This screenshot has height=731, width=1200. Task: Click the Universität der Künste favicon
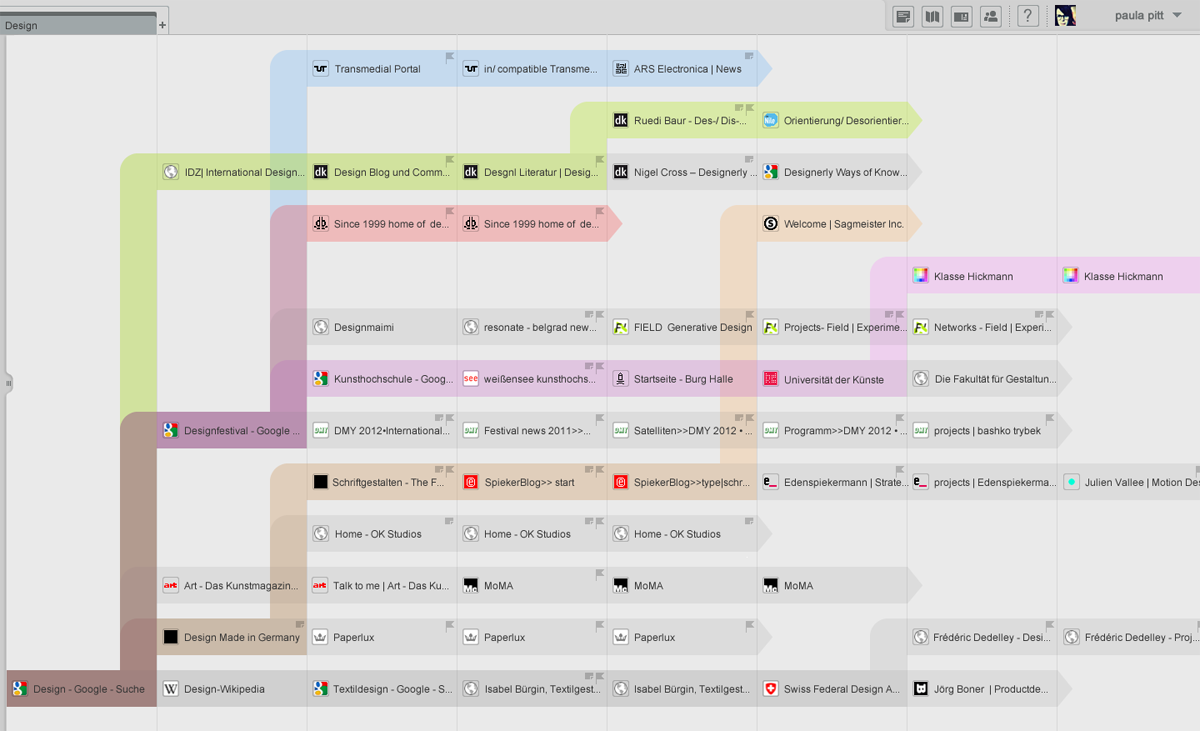(x=770, y=379)
